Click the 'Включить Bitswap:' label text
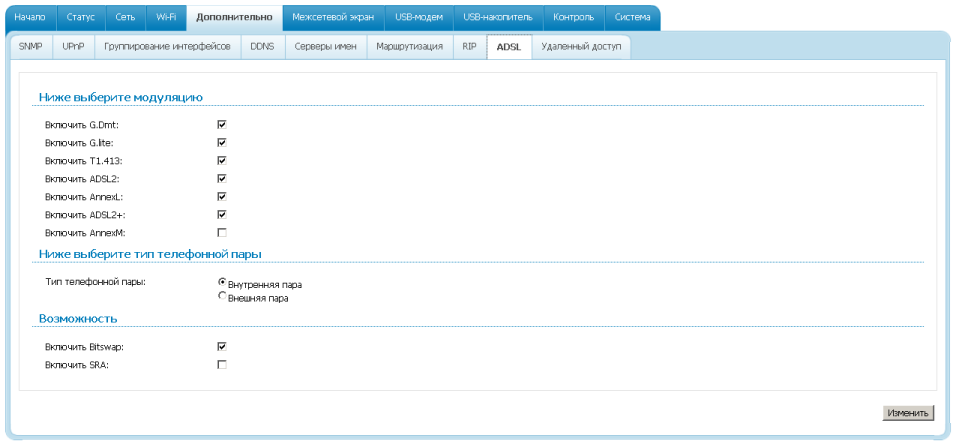This screenshot has height=444, width=956. (84, 347)
